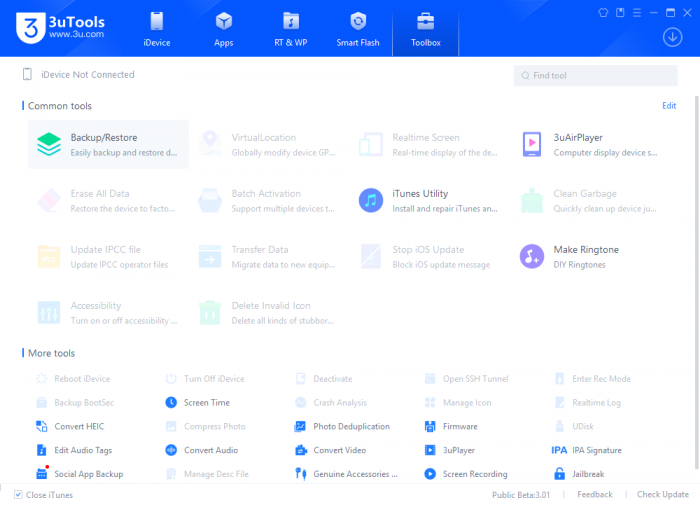
Task: Click the Turn Off iDevice label
Action: pyautogui.click(x=214, y=379)
